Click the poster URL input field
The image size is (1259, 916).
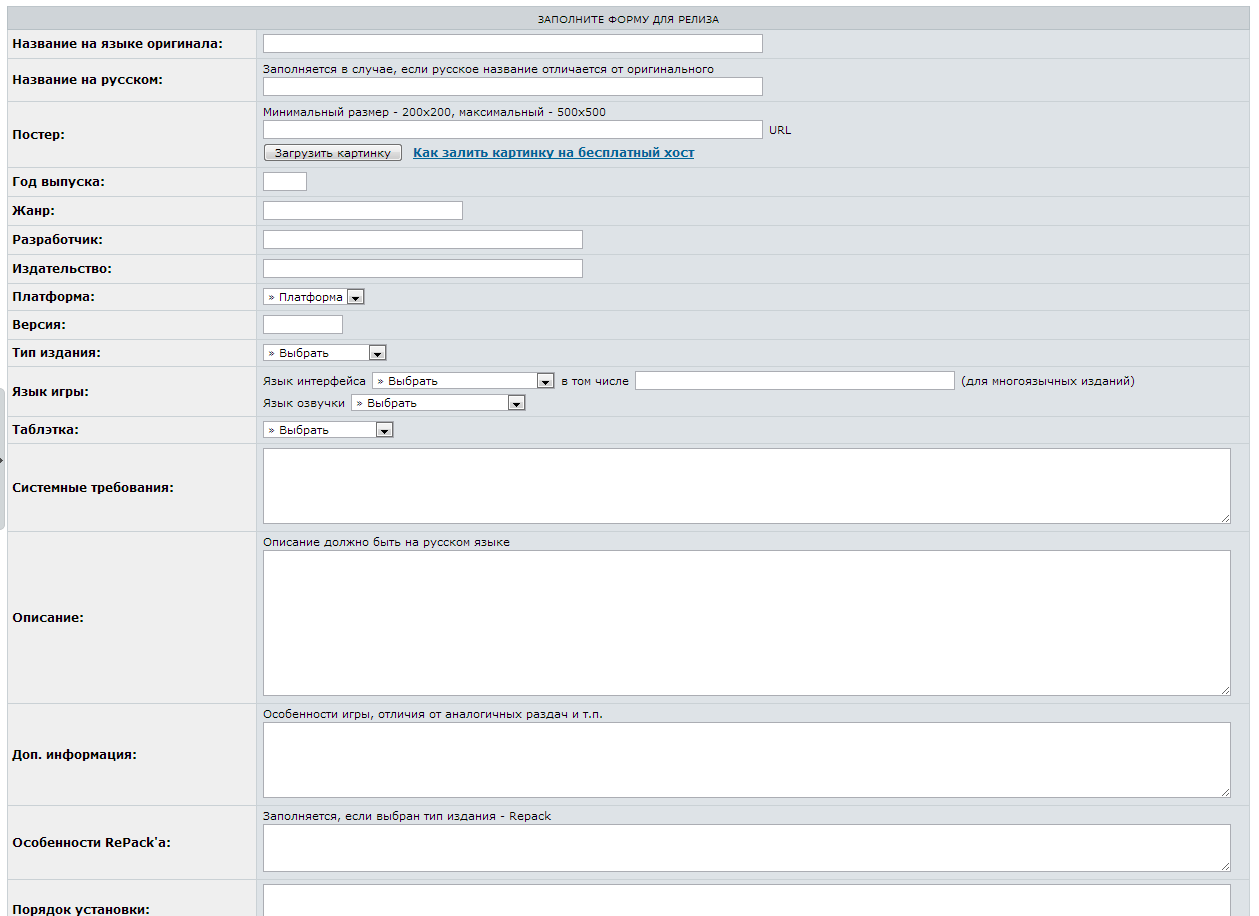[512, 130]
